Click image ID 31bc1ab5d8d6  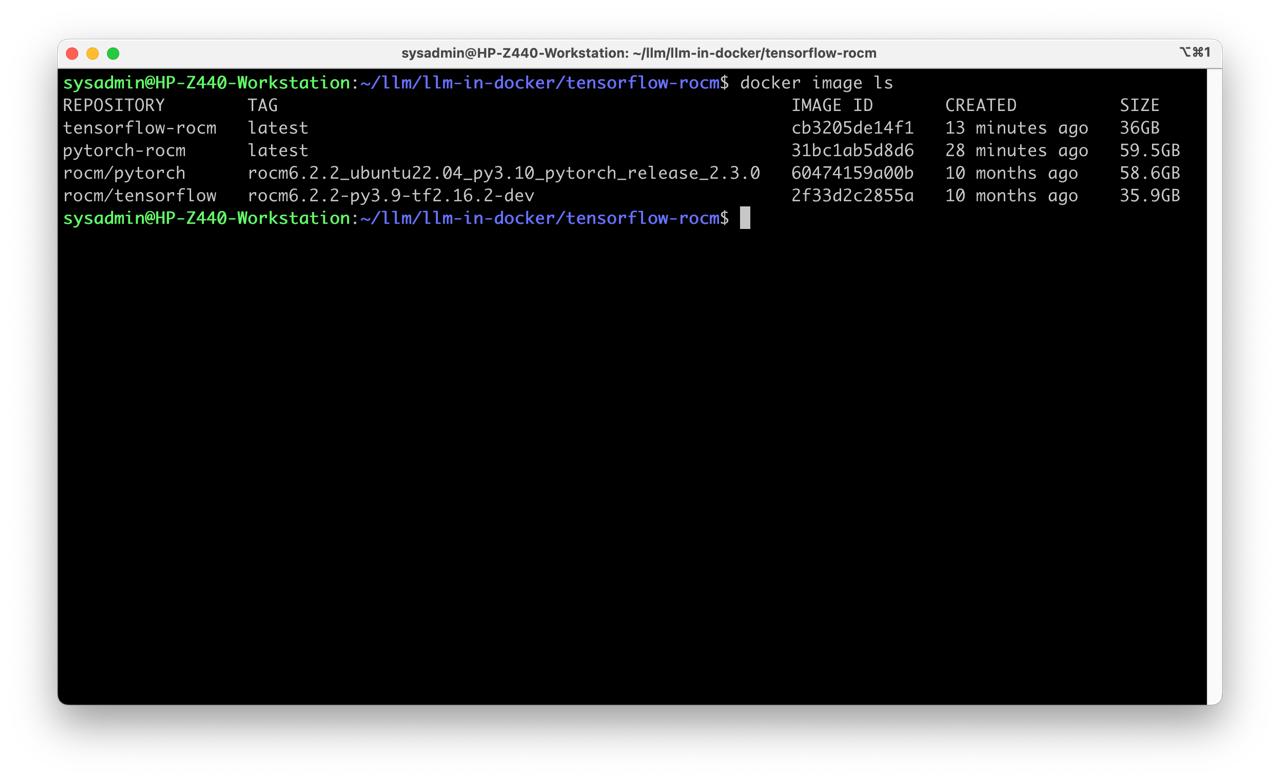point(853,150)
